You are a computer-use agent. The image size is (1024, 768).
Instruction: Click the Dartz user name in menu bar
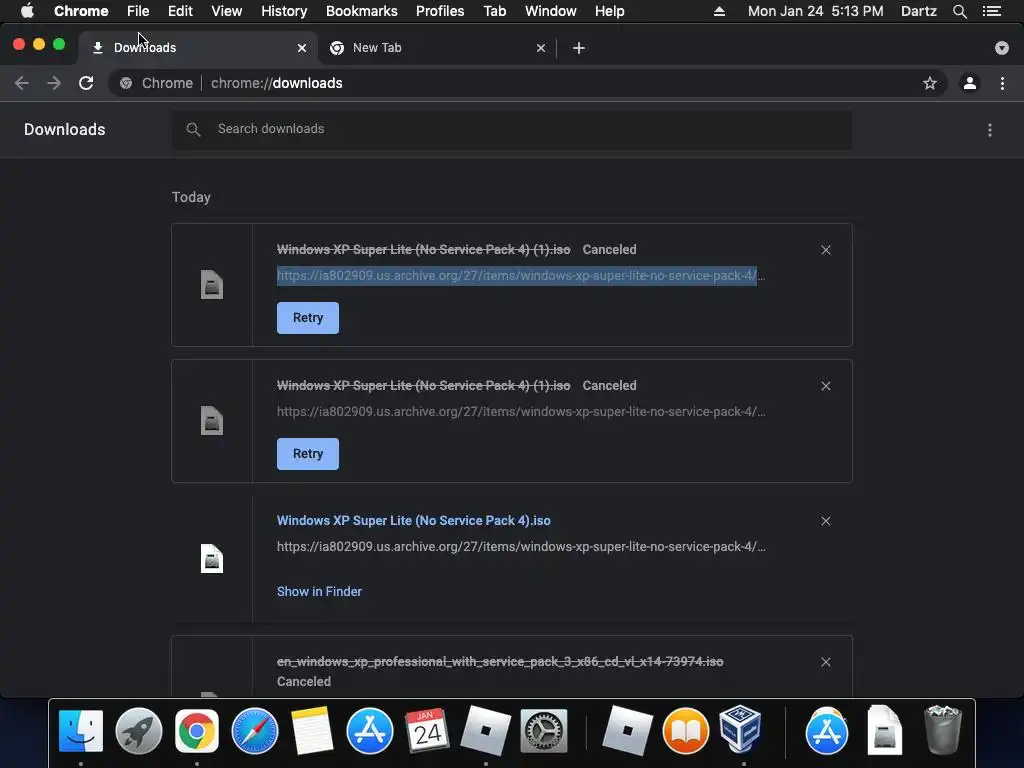[x=919, y=11]
